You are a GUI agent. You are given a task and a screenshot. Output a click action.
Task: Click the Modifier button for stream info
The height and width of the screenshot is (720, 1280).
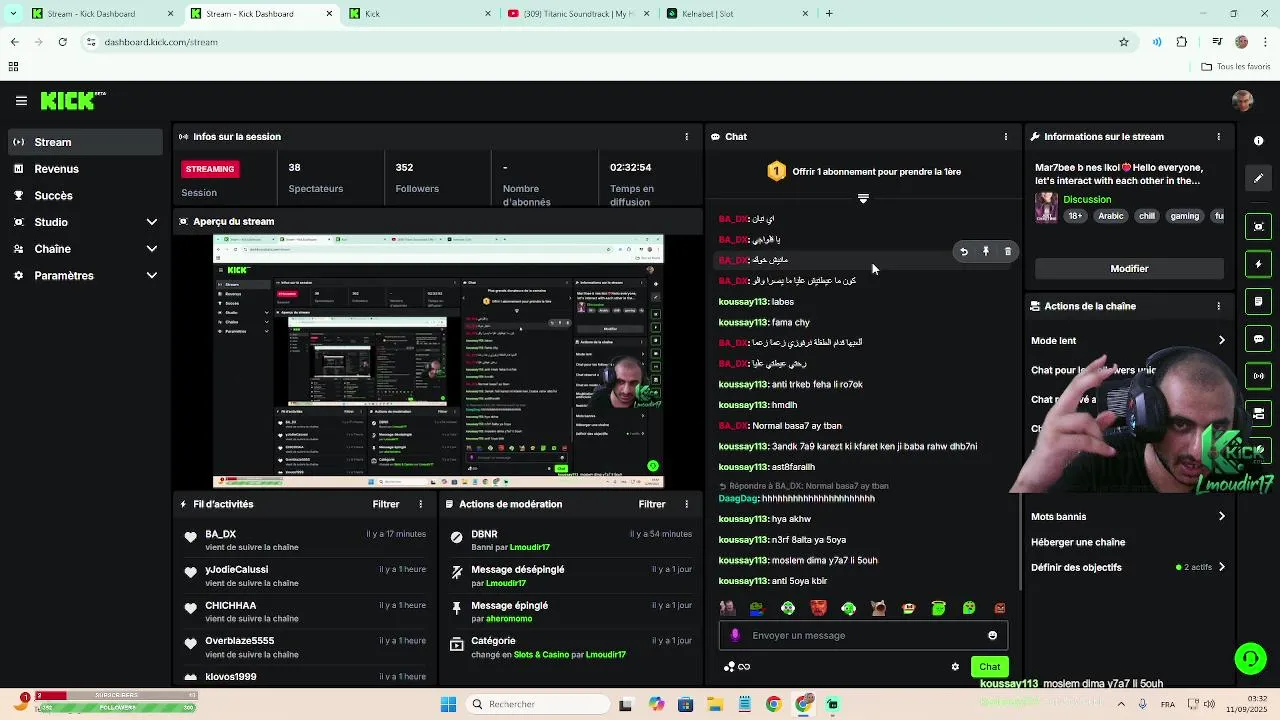(x=1129, y=269)
